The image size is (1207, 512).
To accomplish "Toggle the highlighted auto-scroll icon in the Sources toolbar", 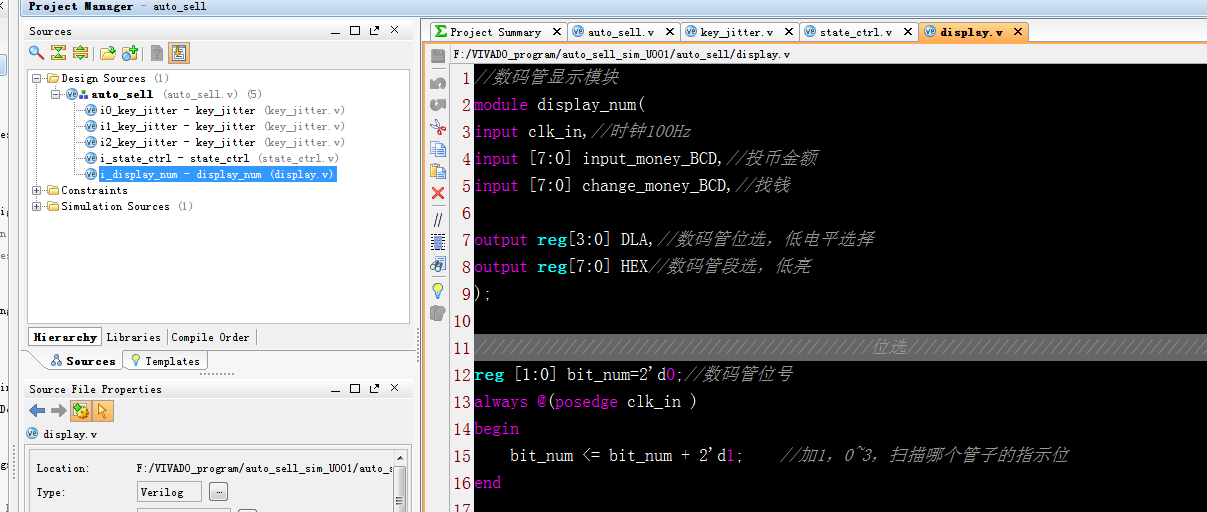I will pos(179,53).
